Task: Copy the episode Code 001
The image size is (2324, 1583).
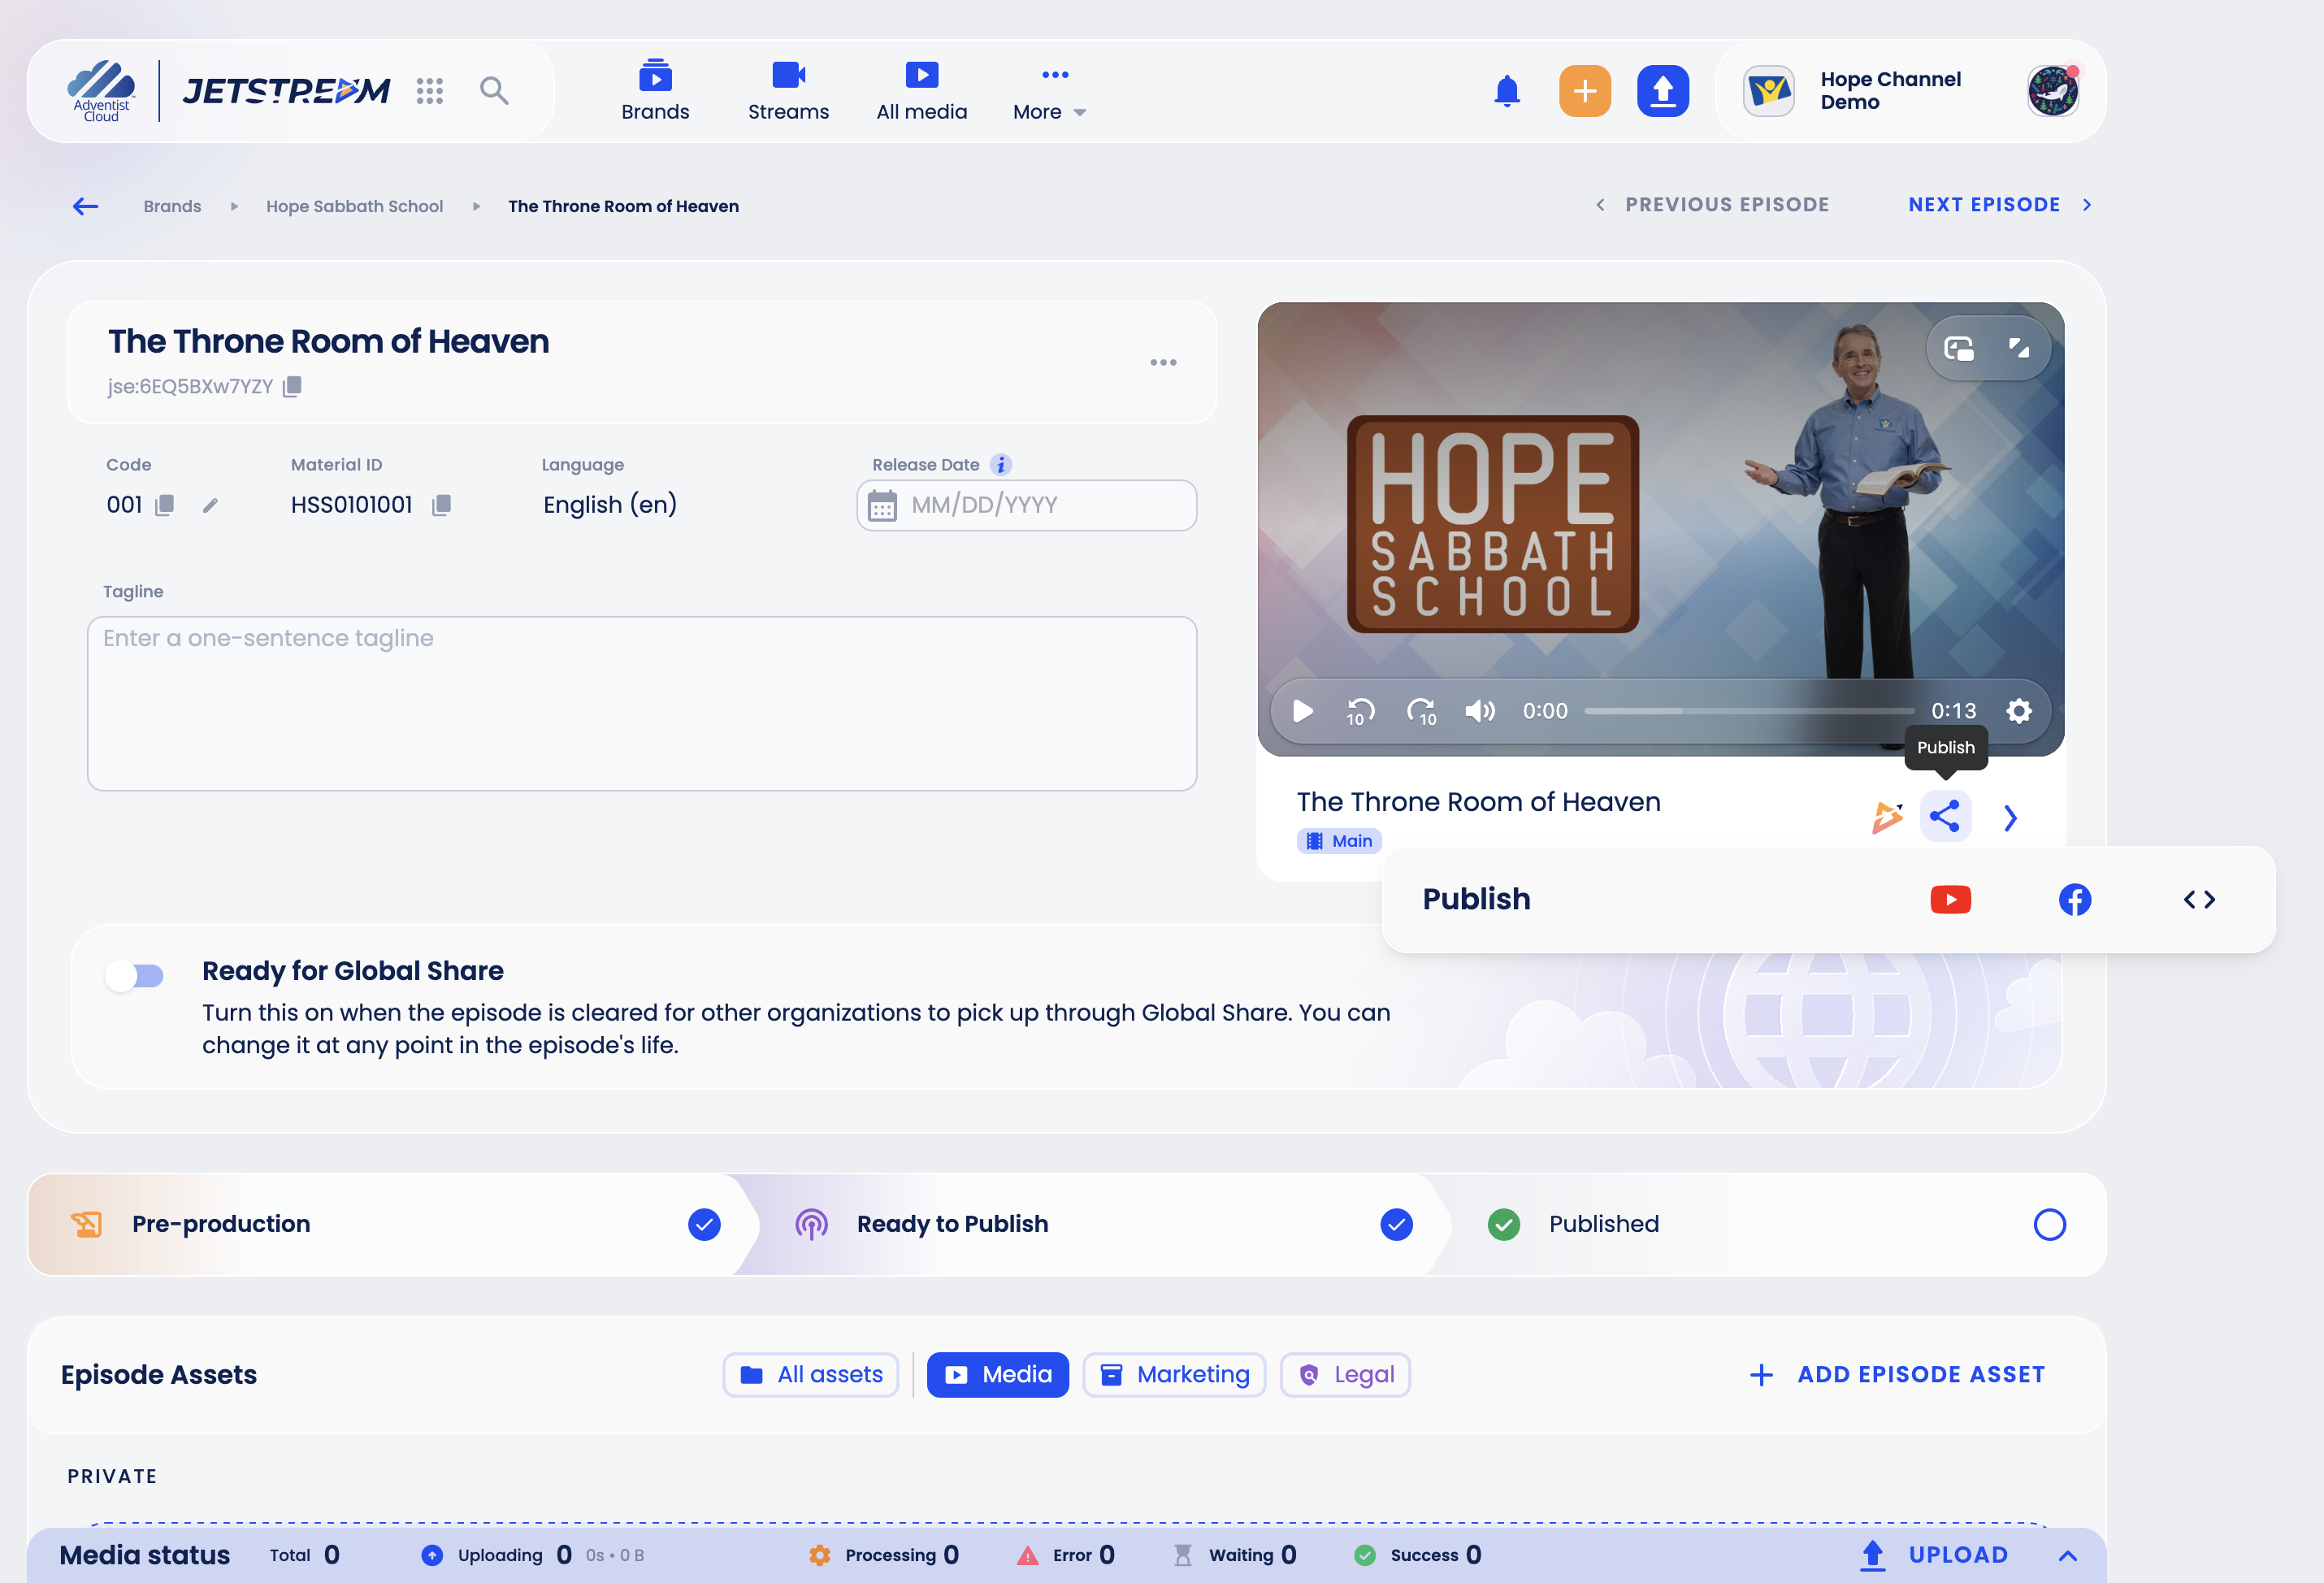Action: 165,505
